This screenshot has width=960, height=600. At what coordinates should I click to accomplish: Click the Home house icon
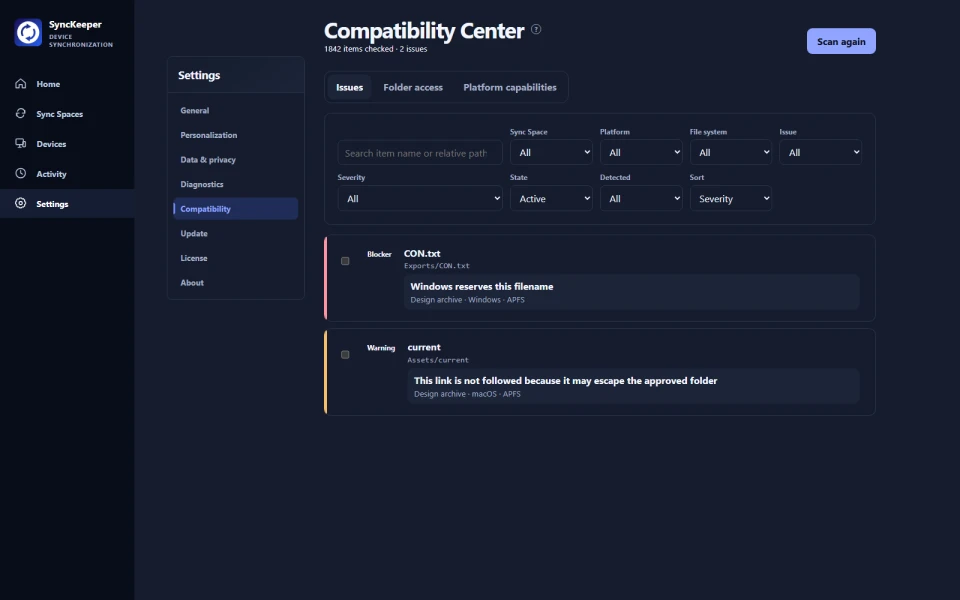pos(21,84)
